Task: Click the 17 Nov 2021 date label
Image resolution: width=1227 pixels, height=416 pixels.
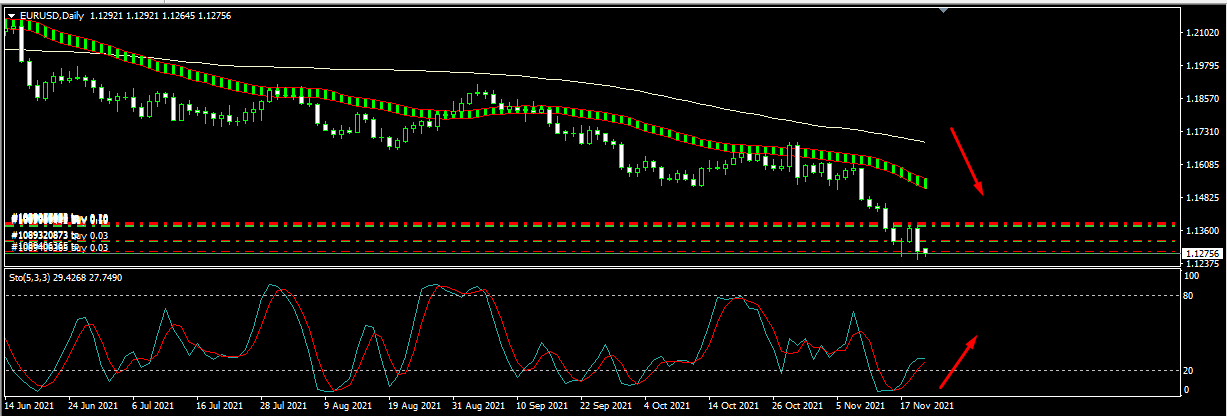Action: pos(929,406)
